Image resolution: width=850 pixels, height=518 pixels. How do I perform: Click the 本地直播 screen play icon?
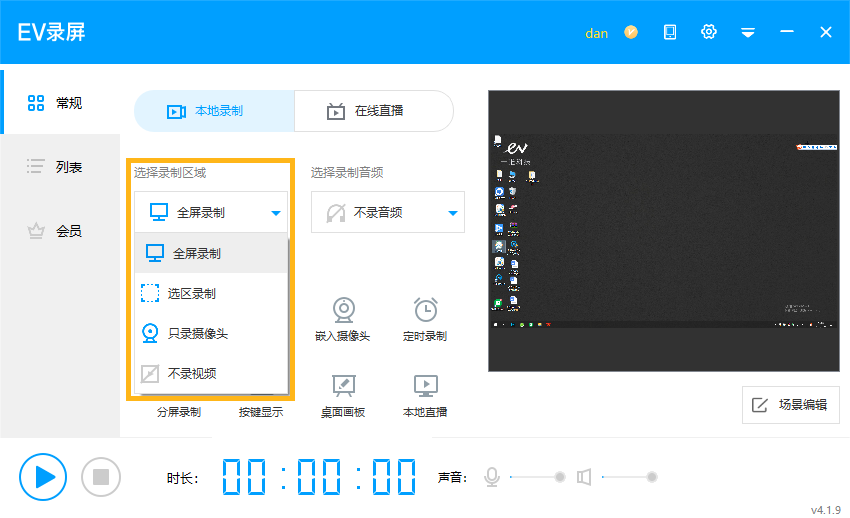(x=426, y=386)
